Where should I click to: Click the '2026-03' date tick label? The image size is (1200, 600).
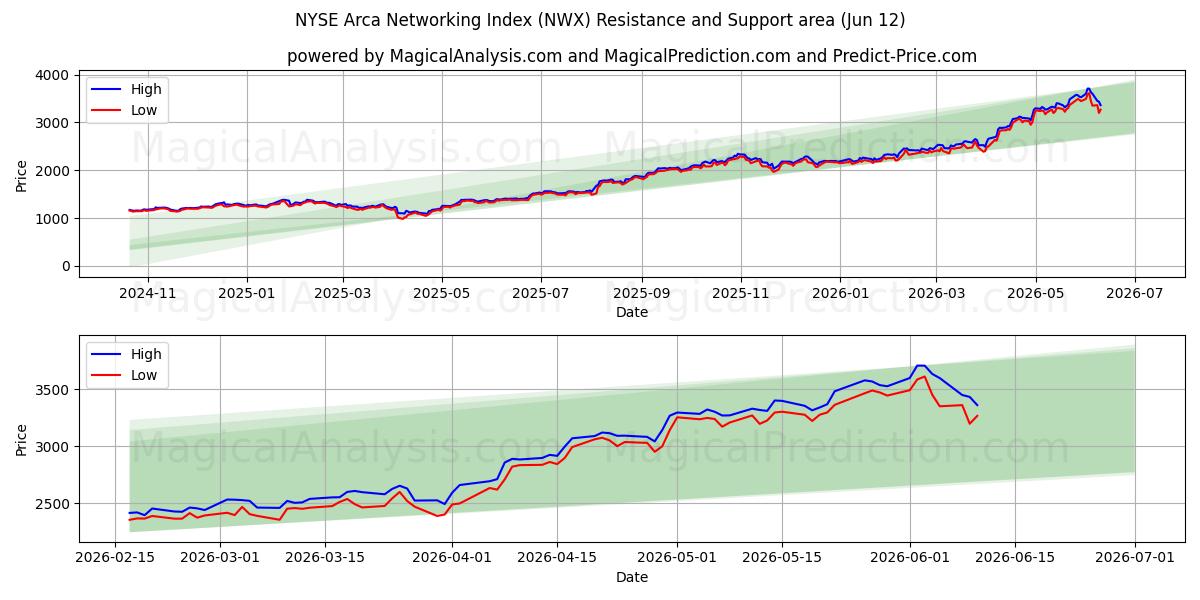click(x=936, y=294)
